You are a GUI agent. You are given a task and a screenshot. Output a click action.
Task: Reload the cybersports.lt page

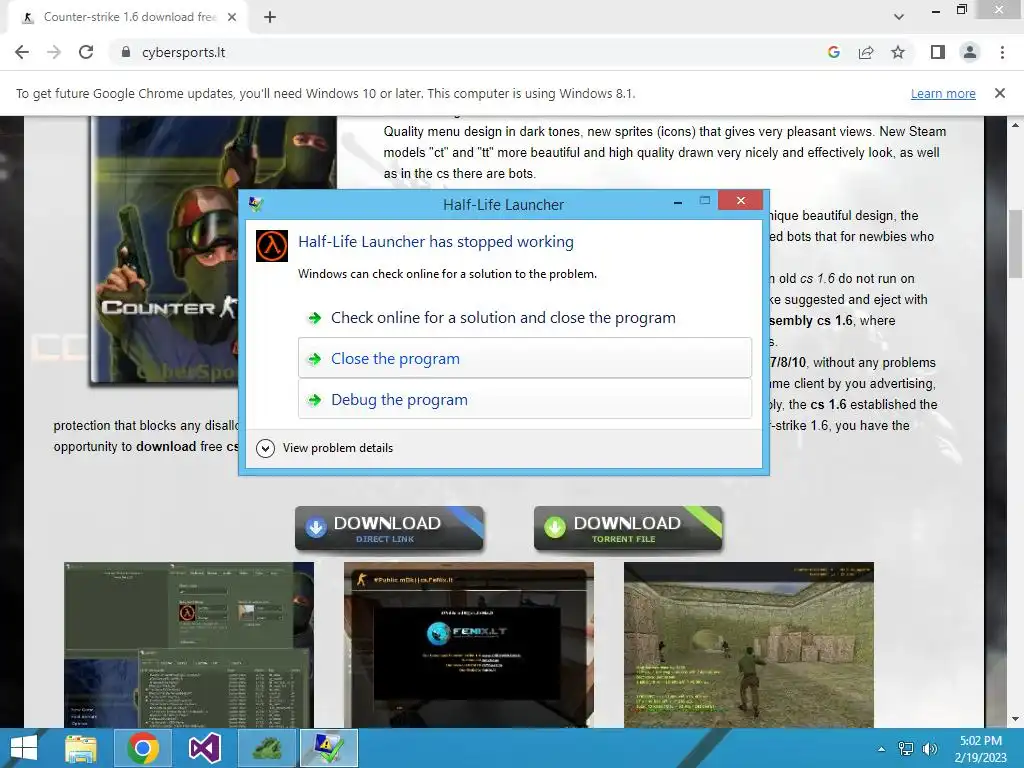86,52
